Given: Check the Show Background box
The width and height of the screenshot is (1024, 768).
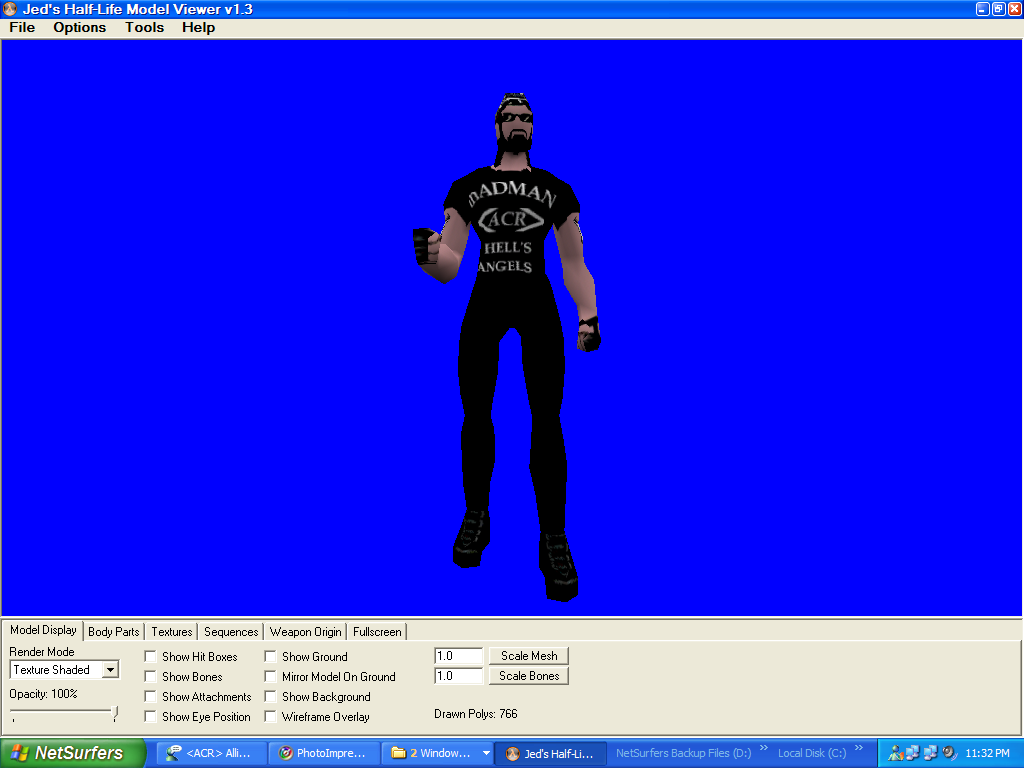Looking at the screenshot, I should (x=270, y=697).
